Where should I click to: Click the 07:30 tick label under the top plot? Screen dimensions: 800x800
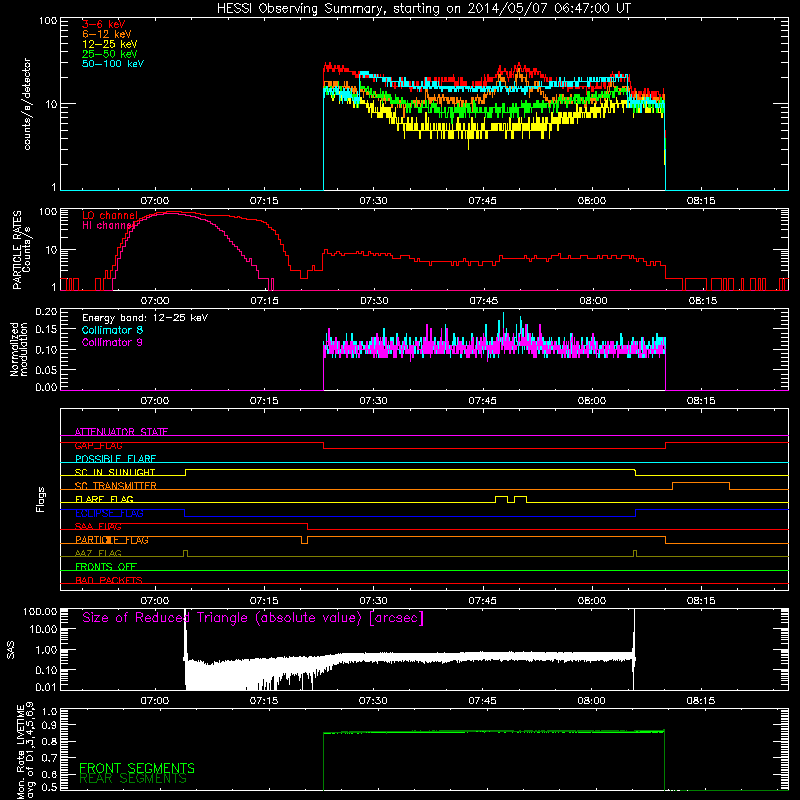point(373,201)
